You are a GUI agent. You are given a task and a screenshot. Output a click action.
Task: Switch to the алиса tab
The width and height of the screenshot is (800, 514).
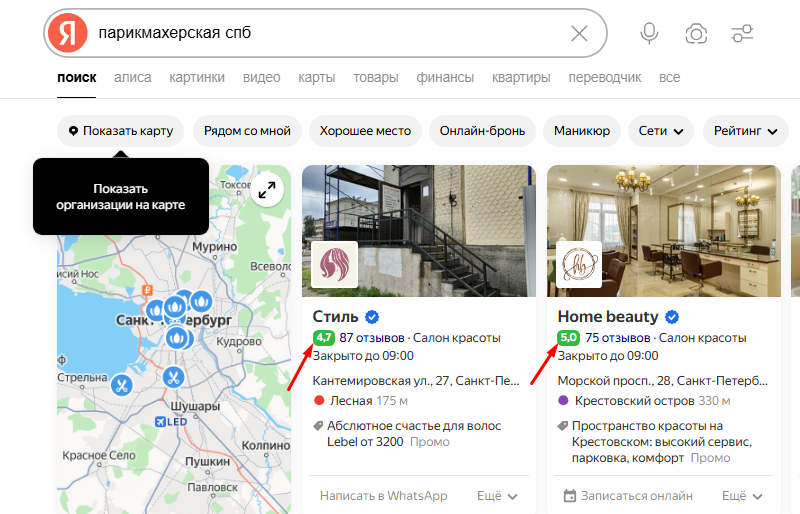click(x=133, y=78)
